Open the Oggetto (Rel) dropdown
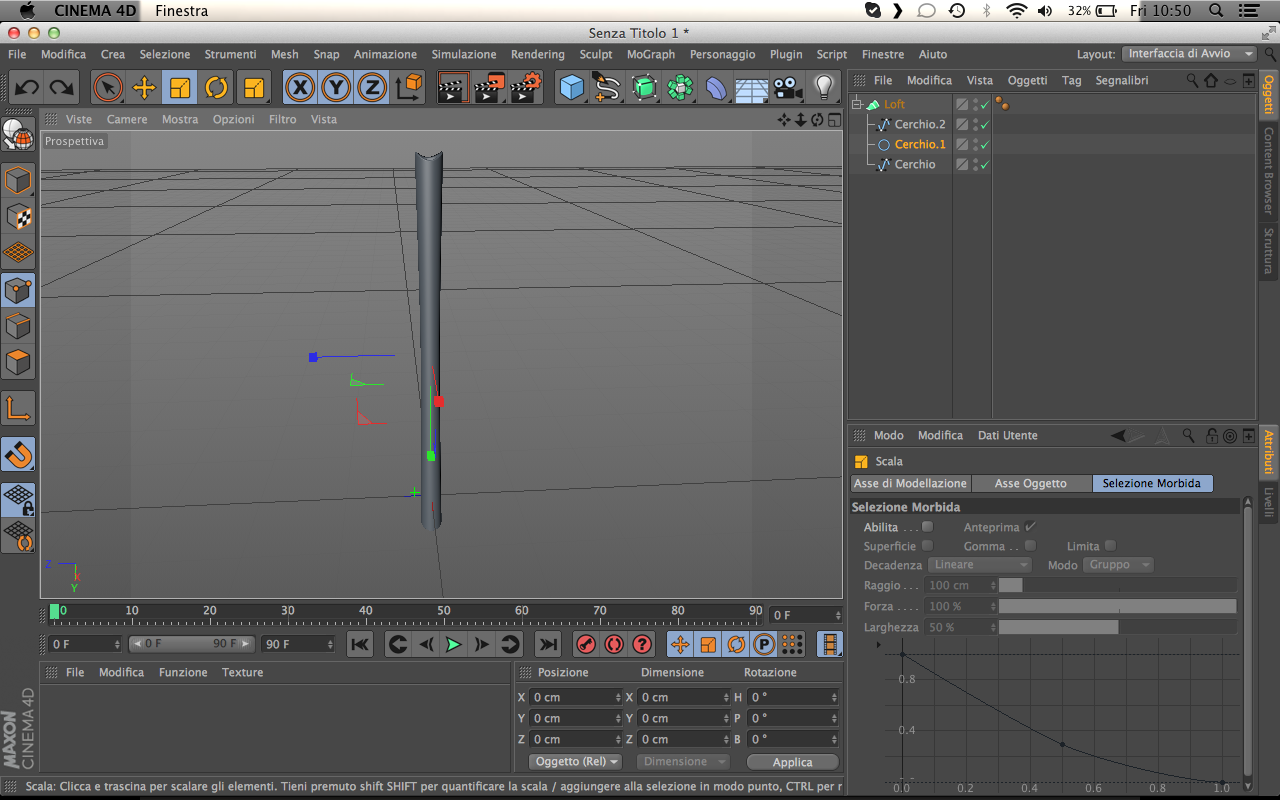The height and width of the screenshot is (800, 1280). (x=576, y=762)
